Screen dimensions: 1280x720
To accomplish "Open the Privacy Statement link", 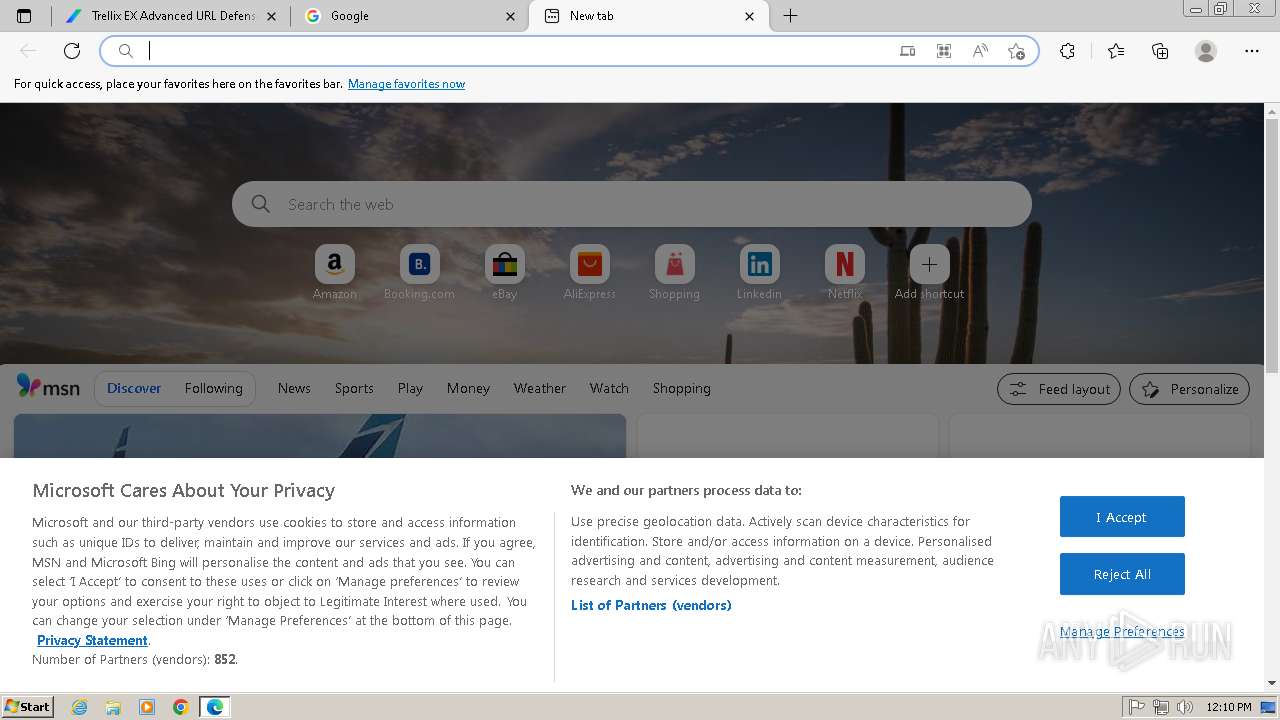I will 92,640.
